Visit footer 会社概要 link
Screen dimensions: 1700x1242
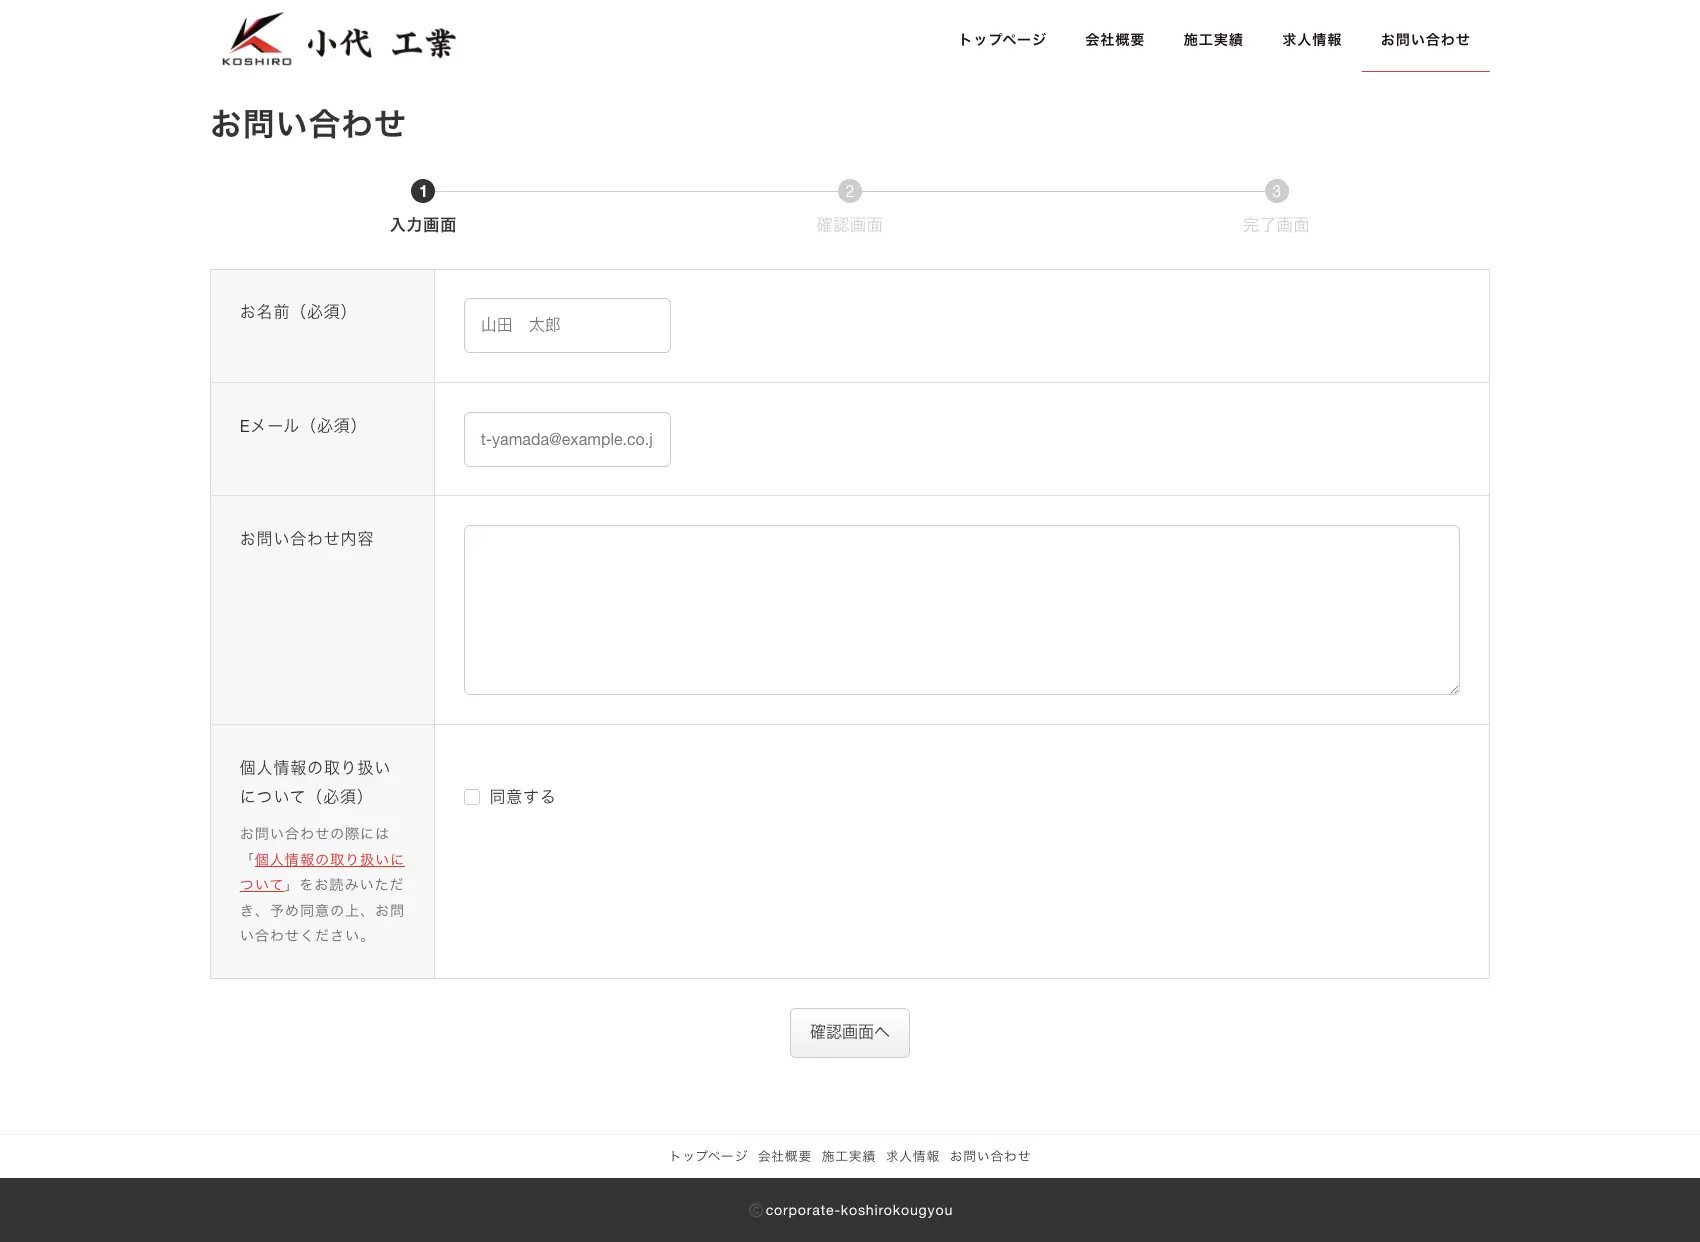click(x=784, y=1156)
